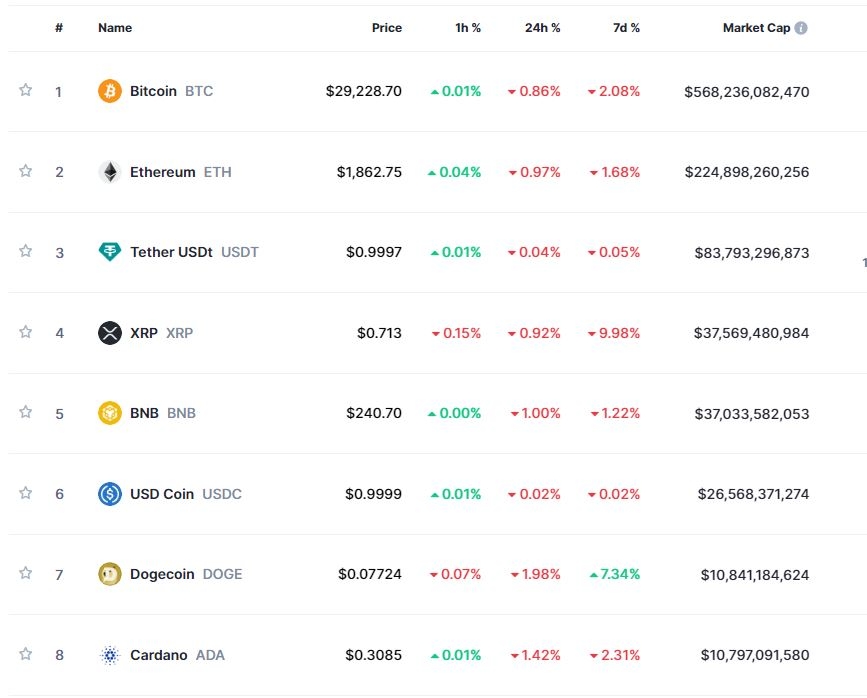Click the Cardano logo icon
Image resolution: width=867 pixels, height=698 pixels.
(110, 655)
